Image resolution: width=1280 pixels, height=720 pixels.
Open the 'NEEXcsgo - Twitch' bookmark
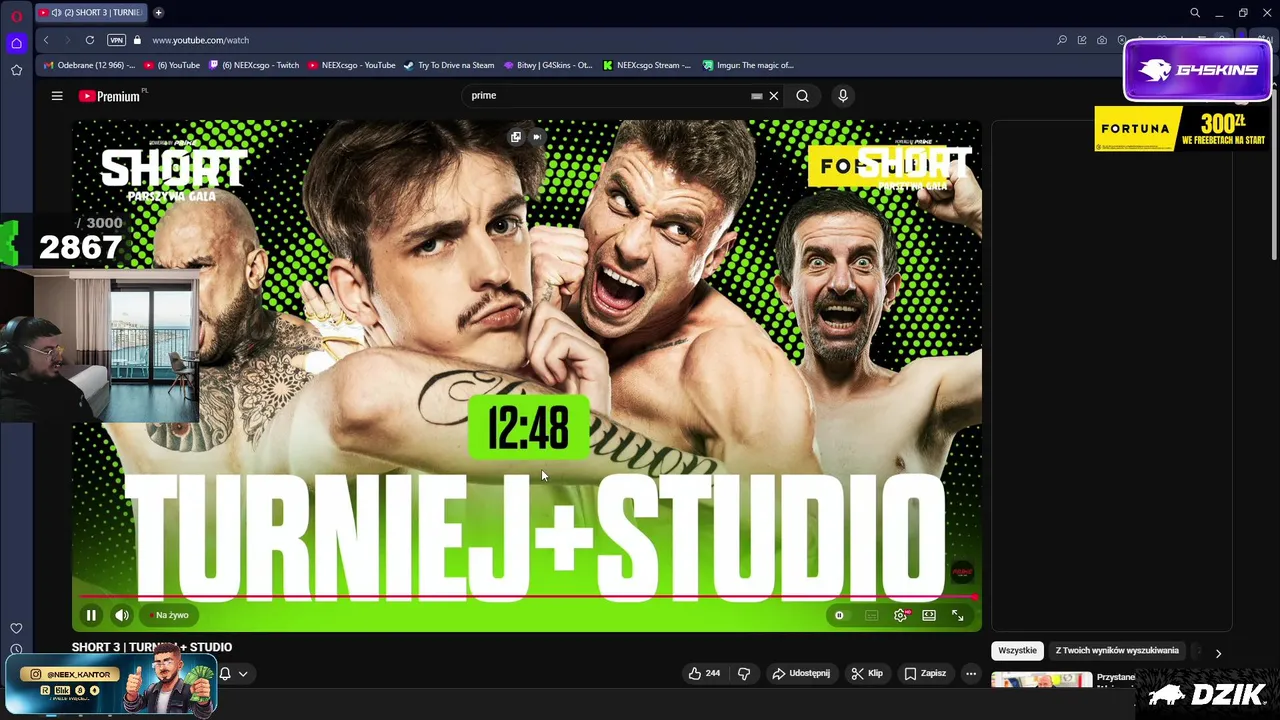pyautogui.click(x=253, y=65)
